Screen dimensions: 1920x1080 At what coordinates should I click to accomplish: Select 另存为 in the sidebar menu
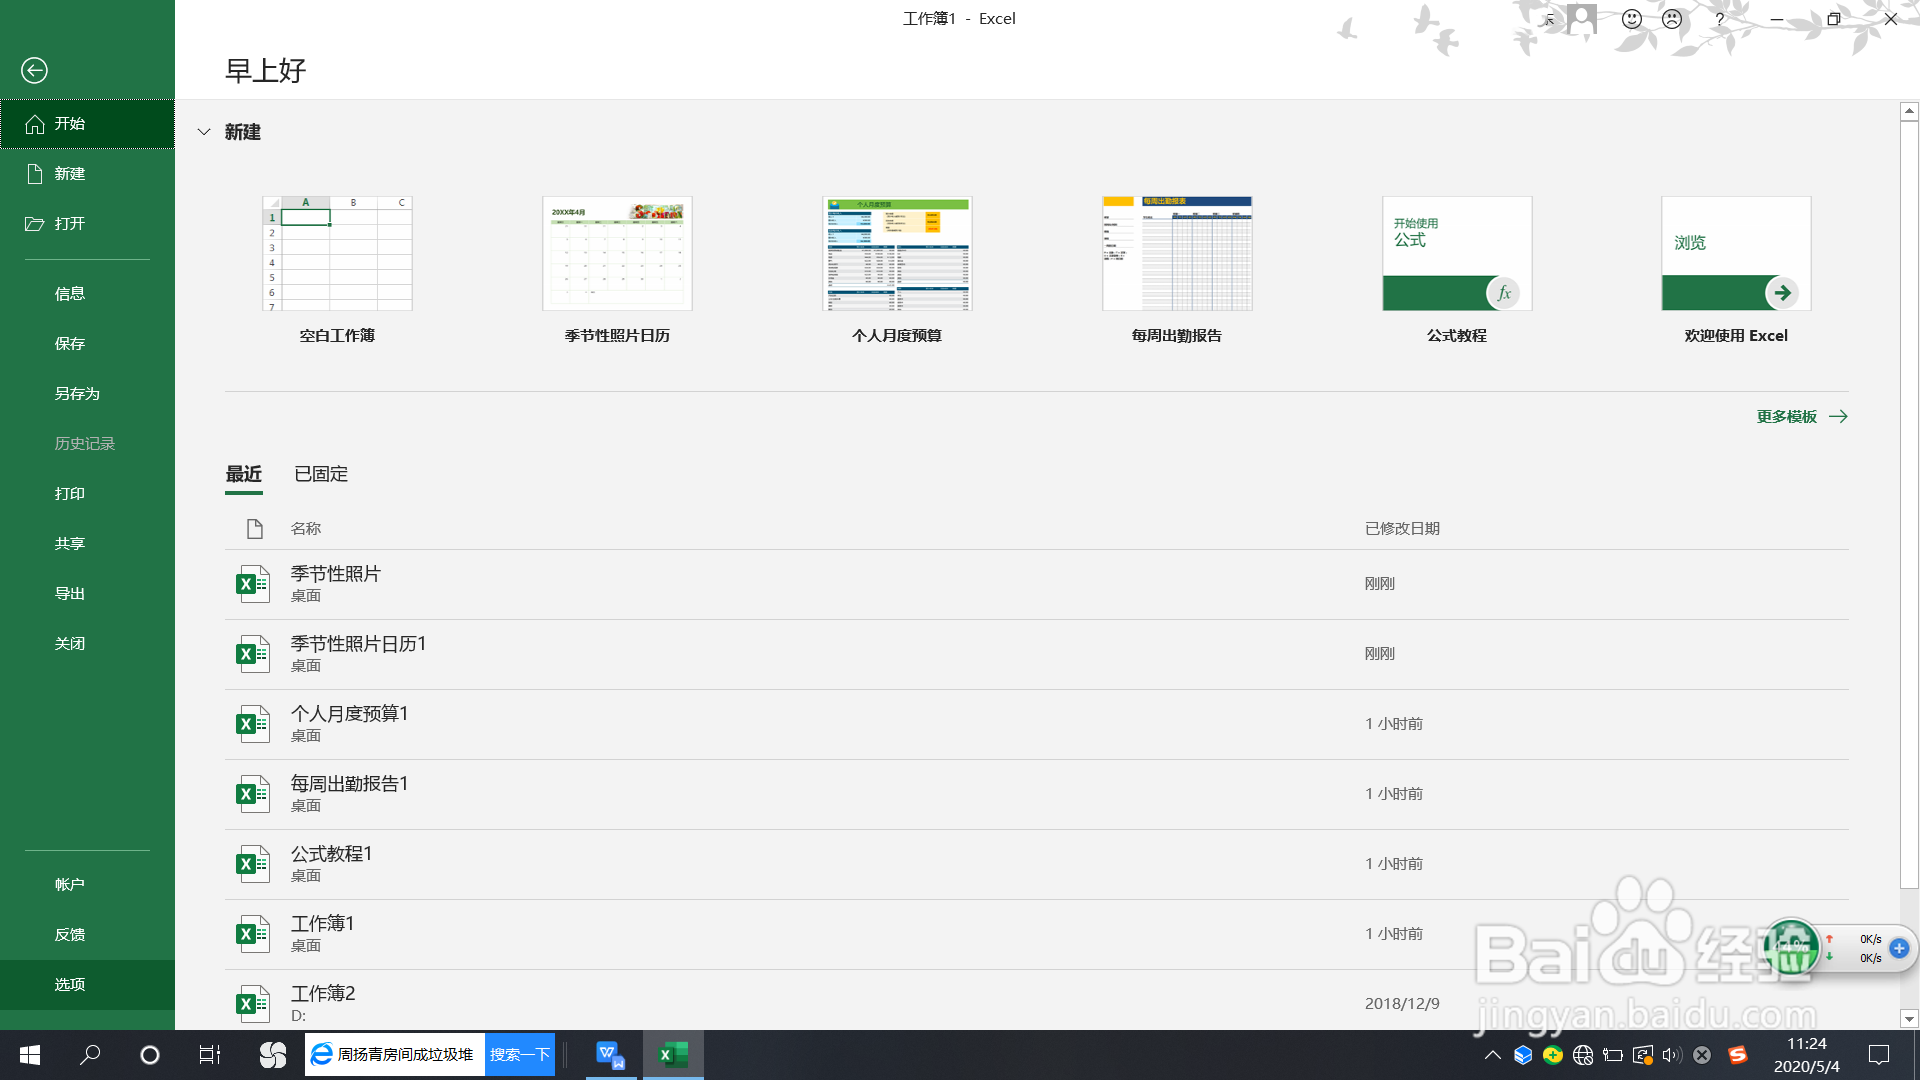coord(77,393)
